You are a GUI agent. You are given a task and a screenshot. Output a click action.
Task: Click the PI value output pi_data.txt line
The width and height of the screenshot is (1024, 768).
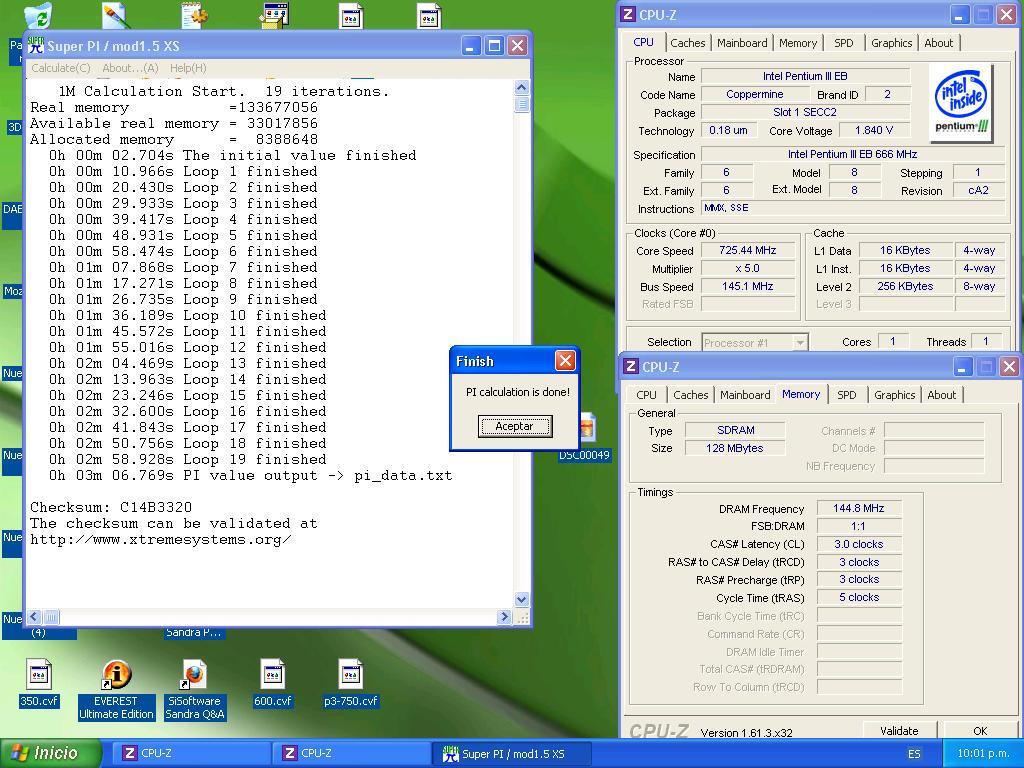tap(251, 475)
